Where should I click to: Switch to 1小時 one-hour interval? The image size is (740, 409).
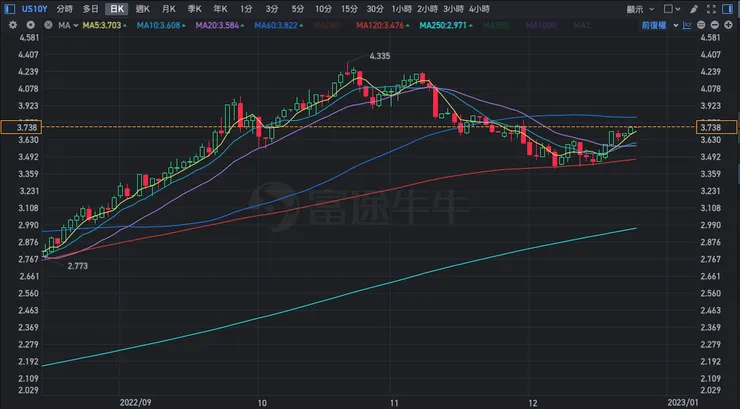tap(402, 9)
